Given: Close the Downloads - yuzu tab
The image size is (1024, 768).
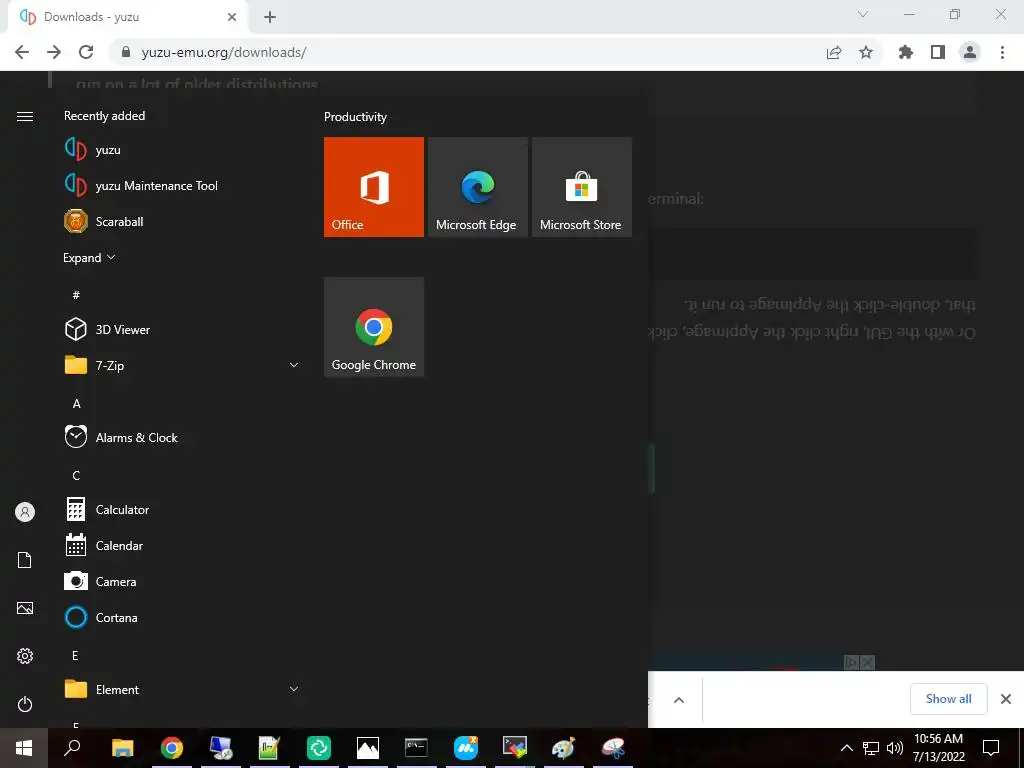Looking at the screenshot, I should (x=232, y=17).
